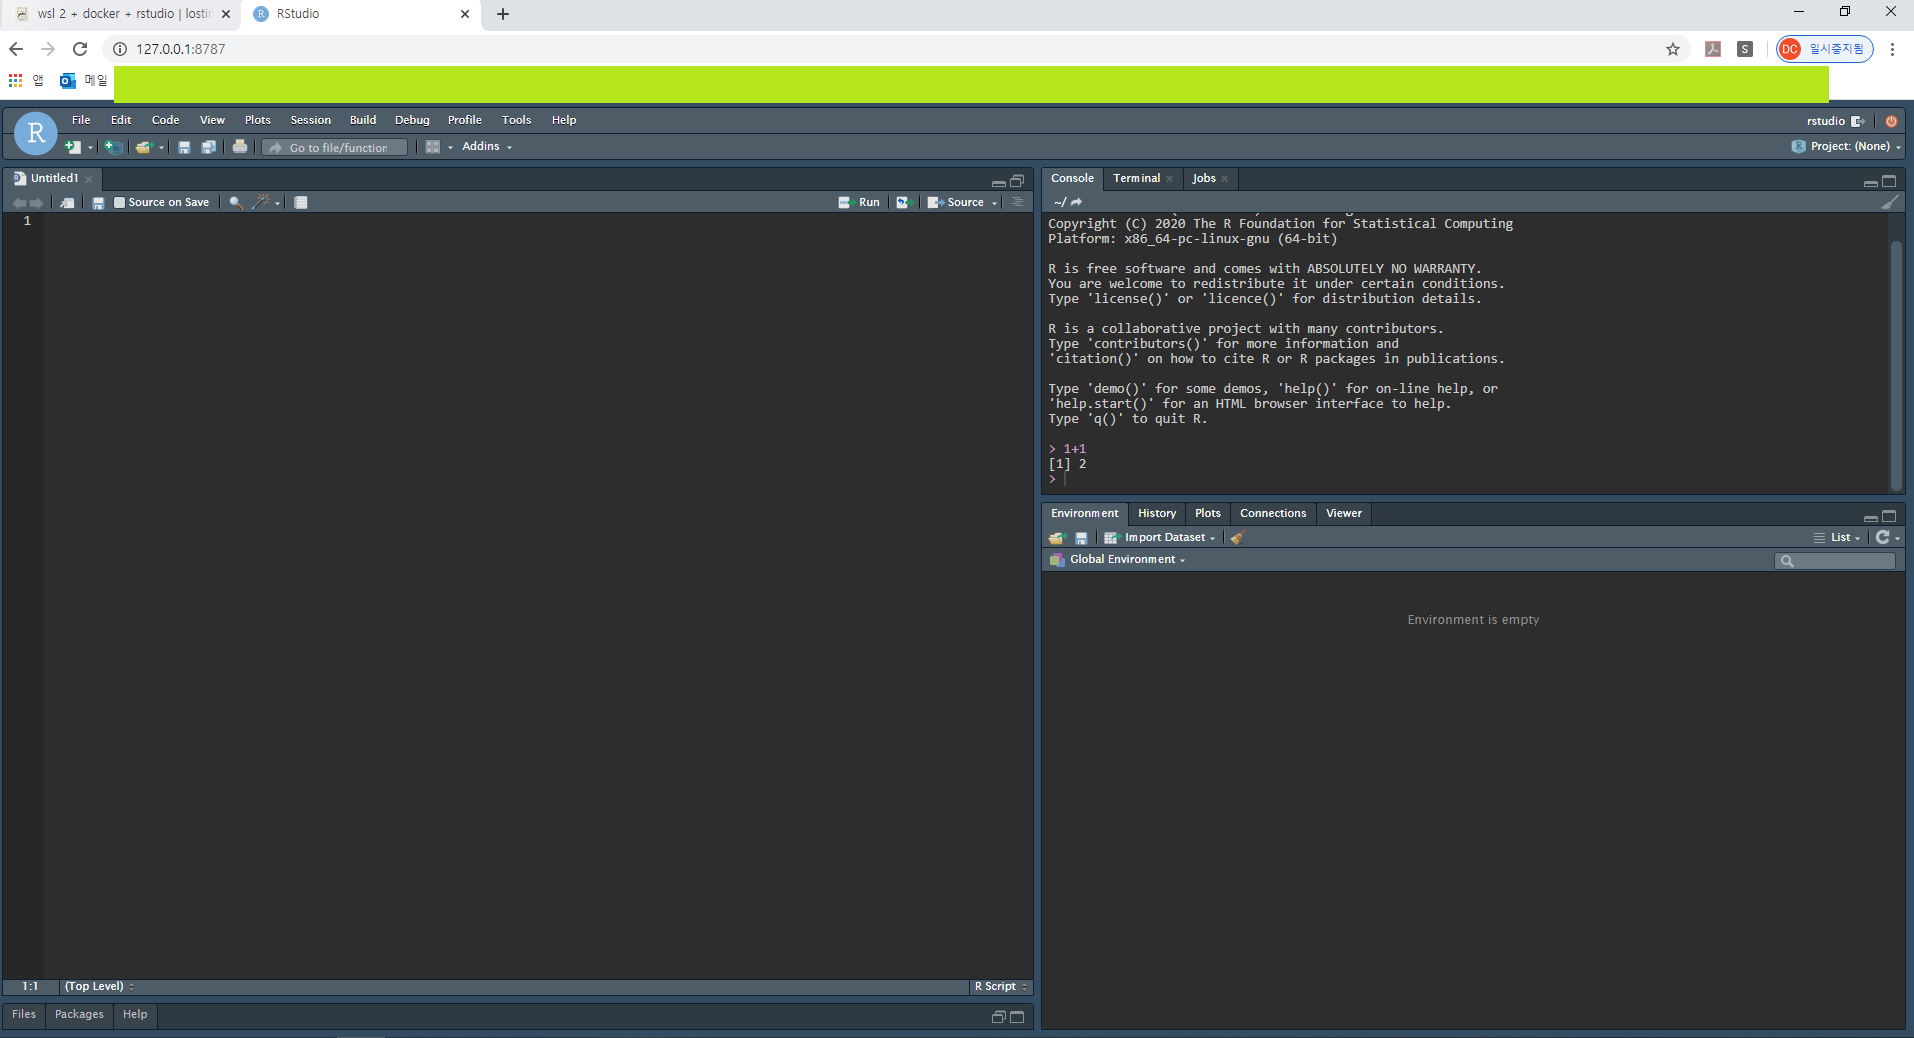Save Untitled1 from the editor toolbar
The height and width of the screenshot is (1038, 1914).
tap(98, 202)
